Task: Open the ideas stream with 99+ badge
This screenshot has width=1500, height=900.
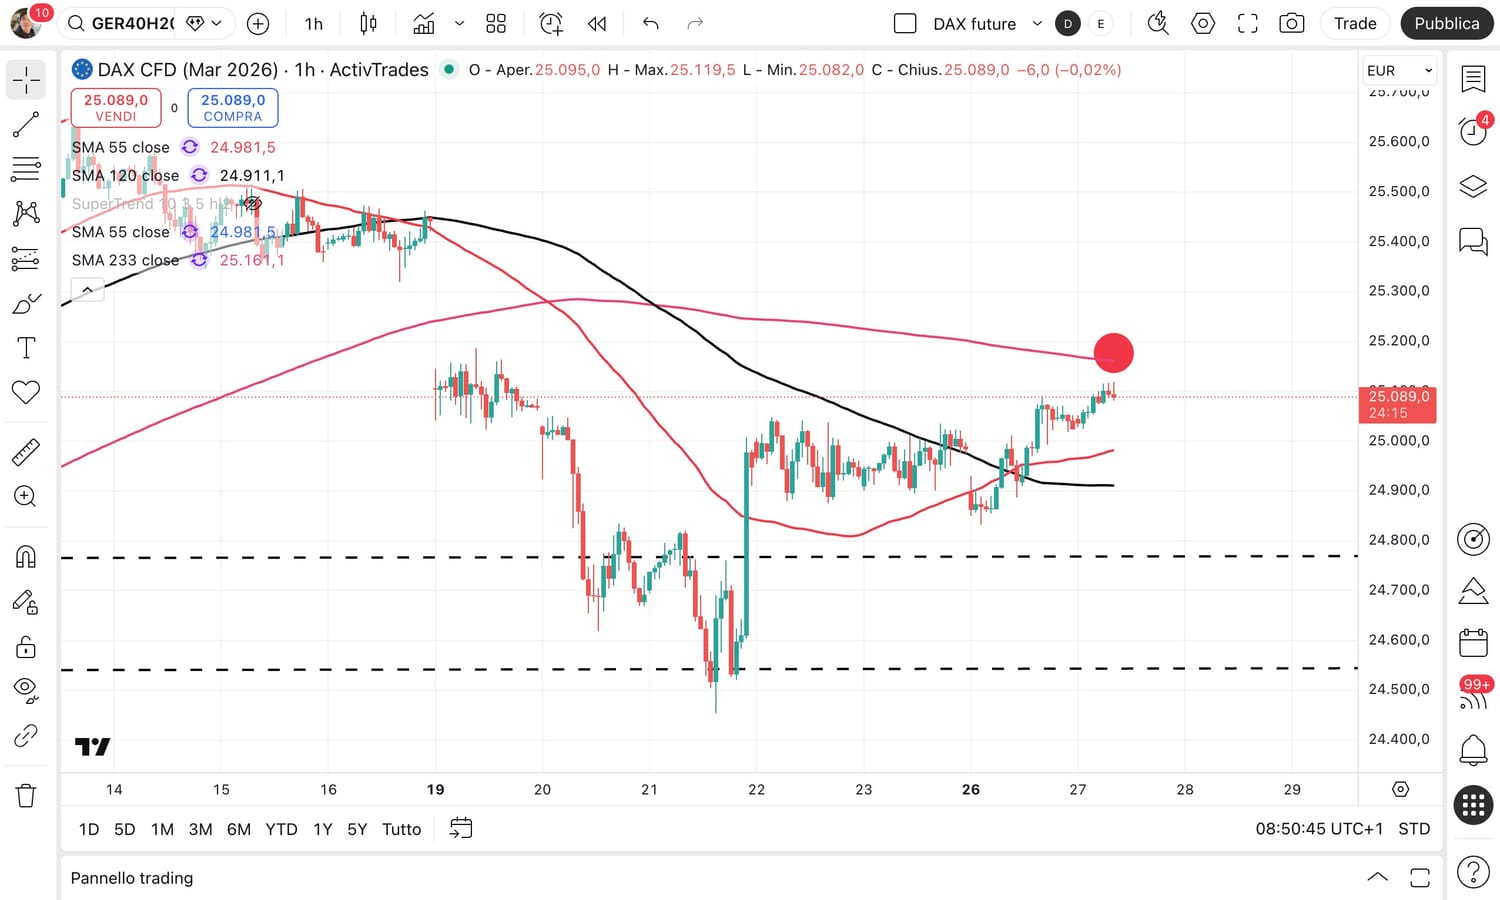Action: click(x=1474, y=694)
